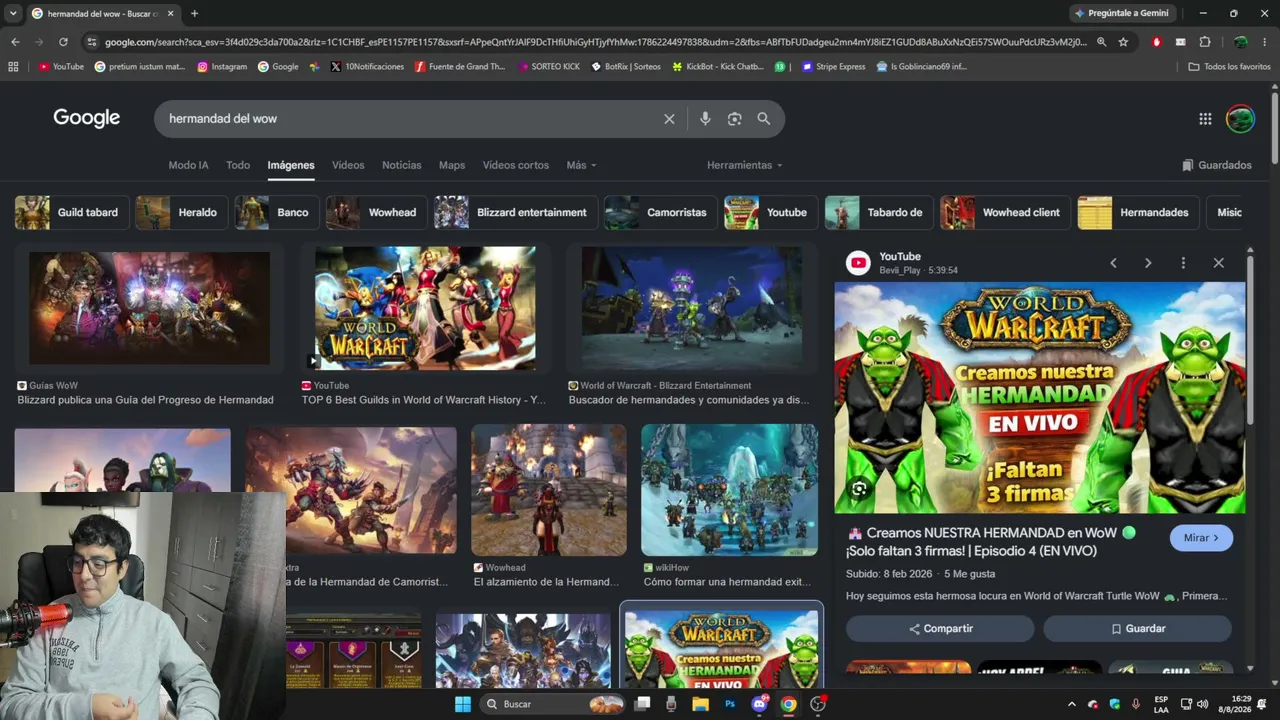Show the previous image in the preview panel
1280x720 pixels.
[x=1113, y=263]
